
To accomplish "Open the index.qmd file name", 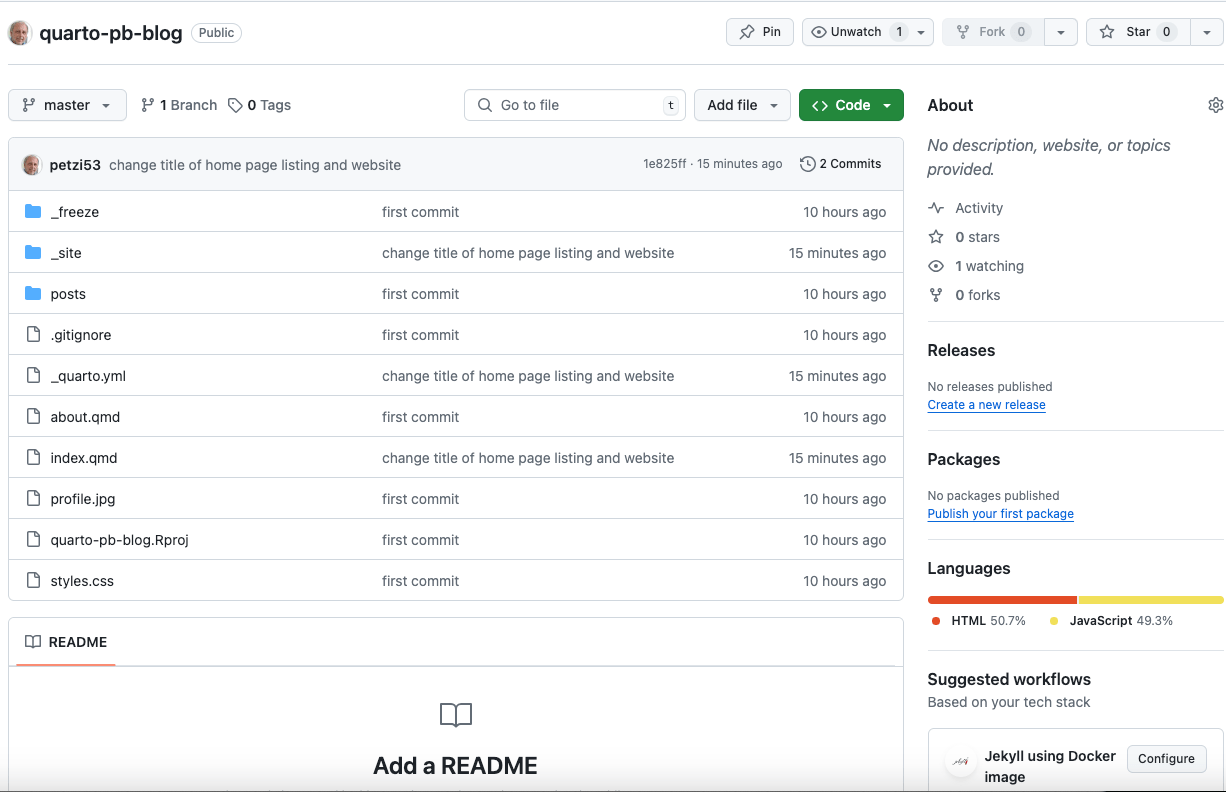I will (84, 458).
